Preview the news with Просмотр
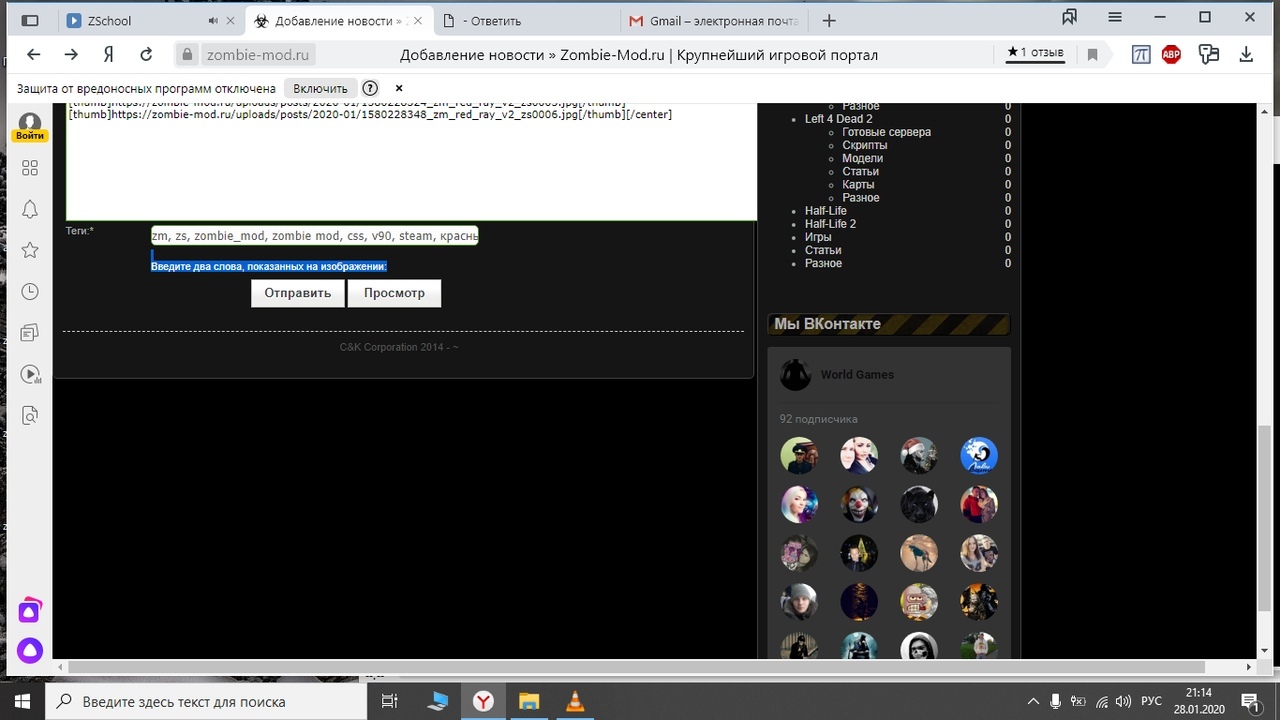The height and width of the screenshot is (720, 1280). [x=394, y=293]
